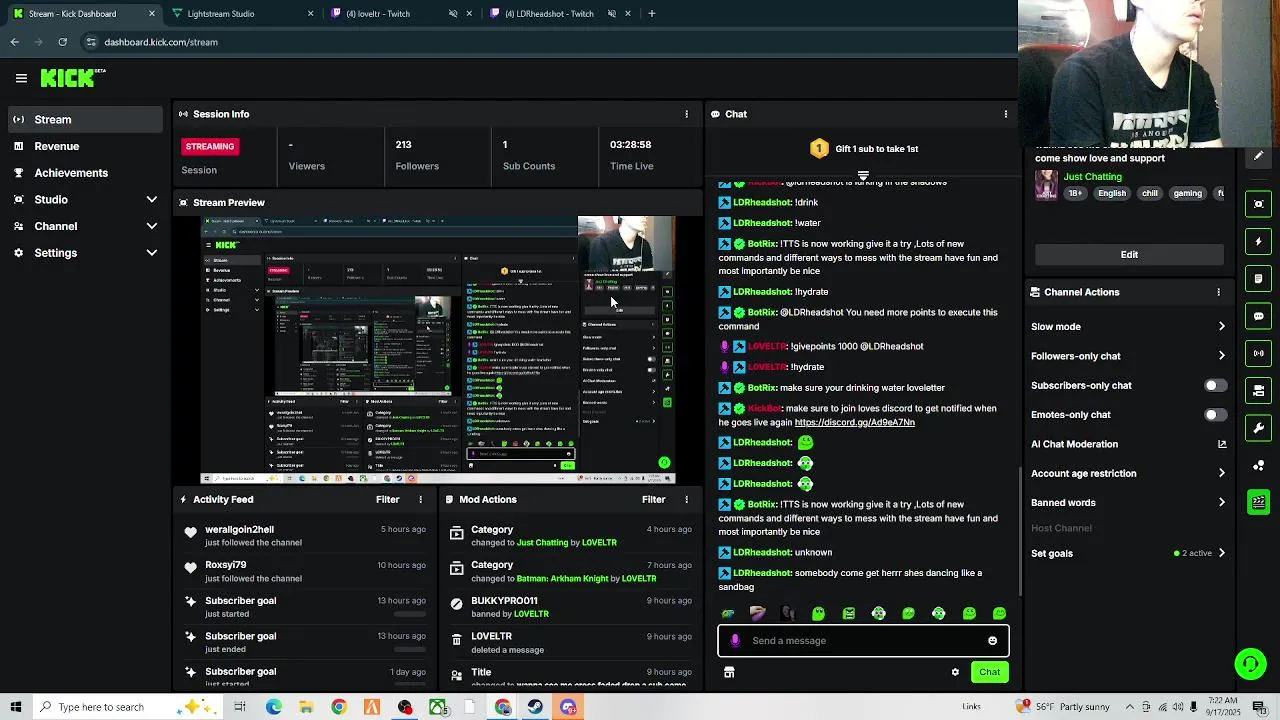Open chat settings gear icon
Viewport: 1280px width, 720px height.
955,672
